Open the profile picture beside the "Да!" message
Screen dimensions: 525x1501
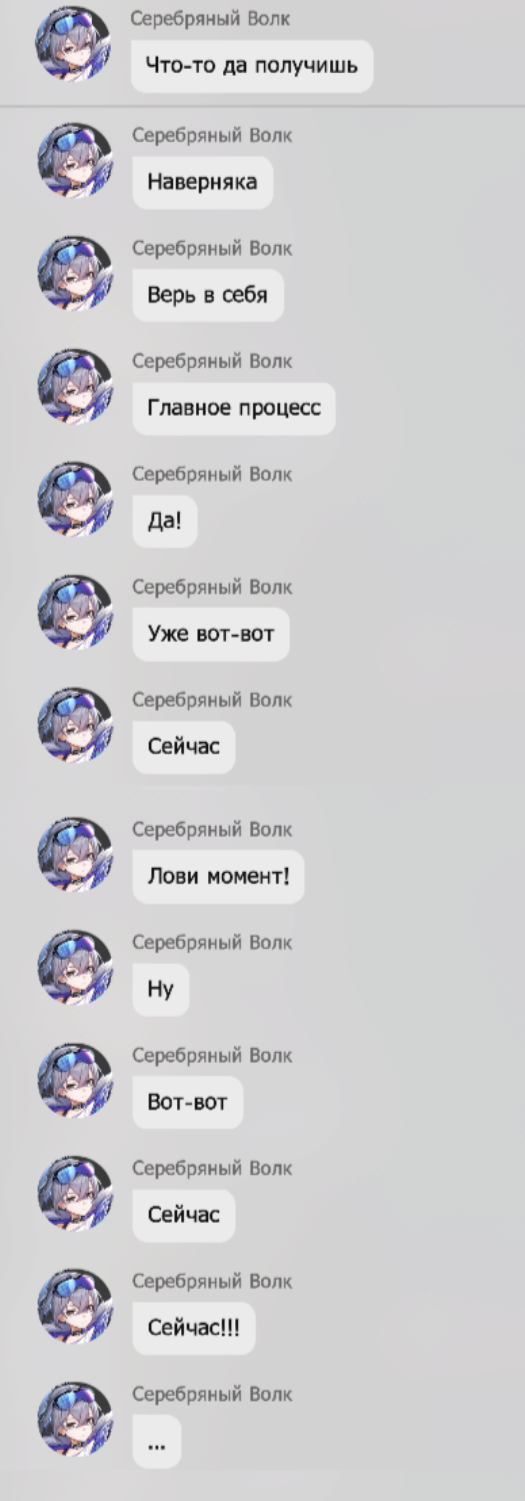(x=75, y=499)
